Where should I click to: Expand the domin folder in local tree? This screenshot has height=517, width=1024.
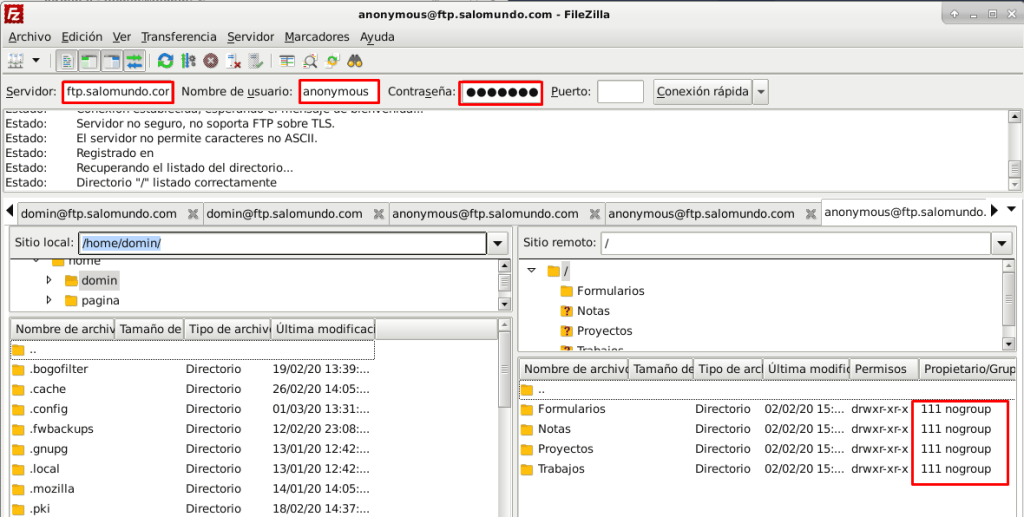click(x=49, y=280)
